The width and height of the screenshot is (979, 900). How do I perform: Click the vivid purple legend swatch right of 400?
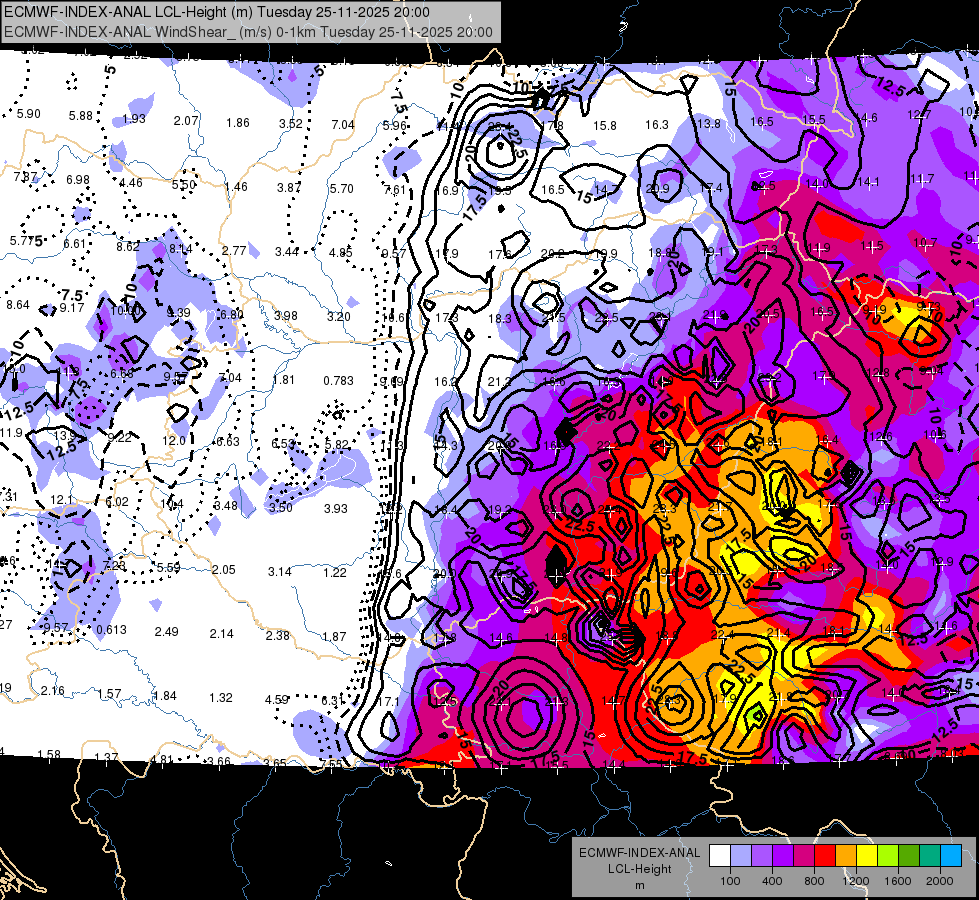(x=783, y=855)
